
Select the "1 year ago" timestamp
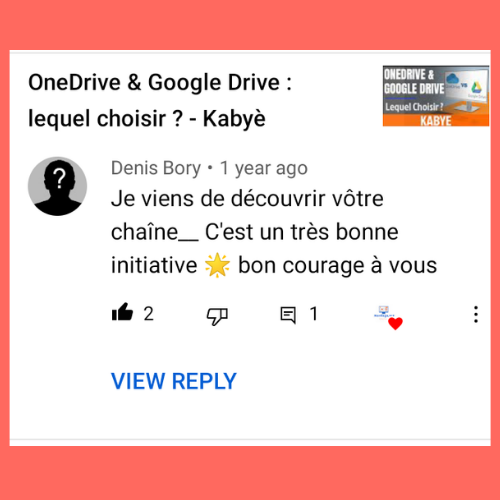tap(263, 168)
